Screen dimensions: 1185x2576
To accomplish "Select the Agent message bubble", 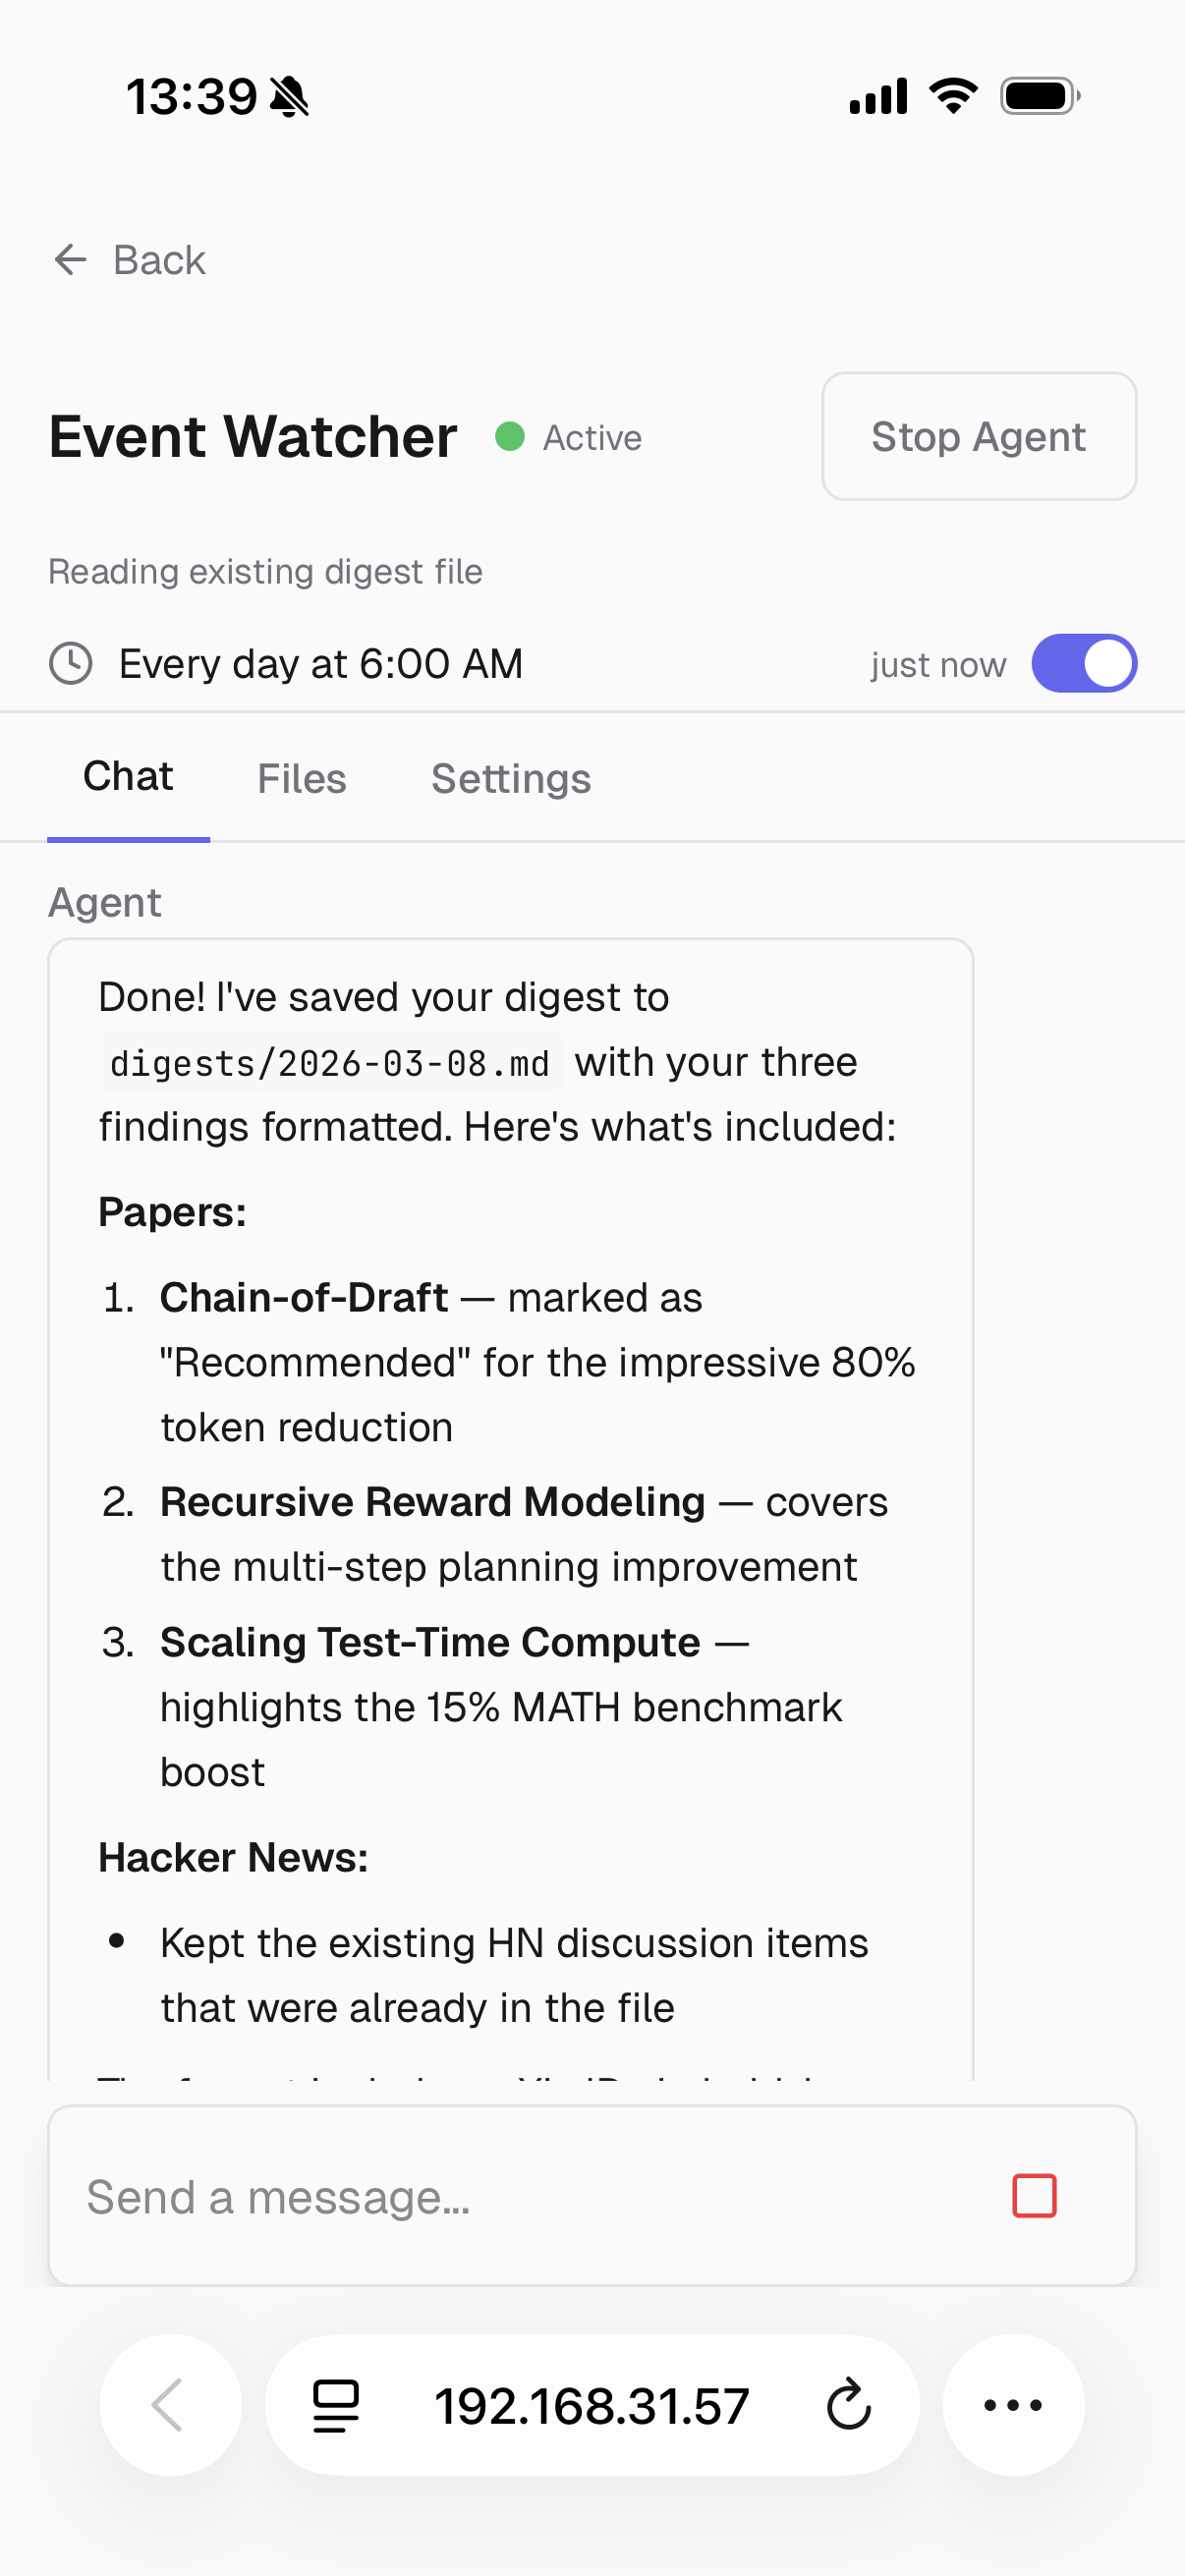I will [x=512, y=1500].
